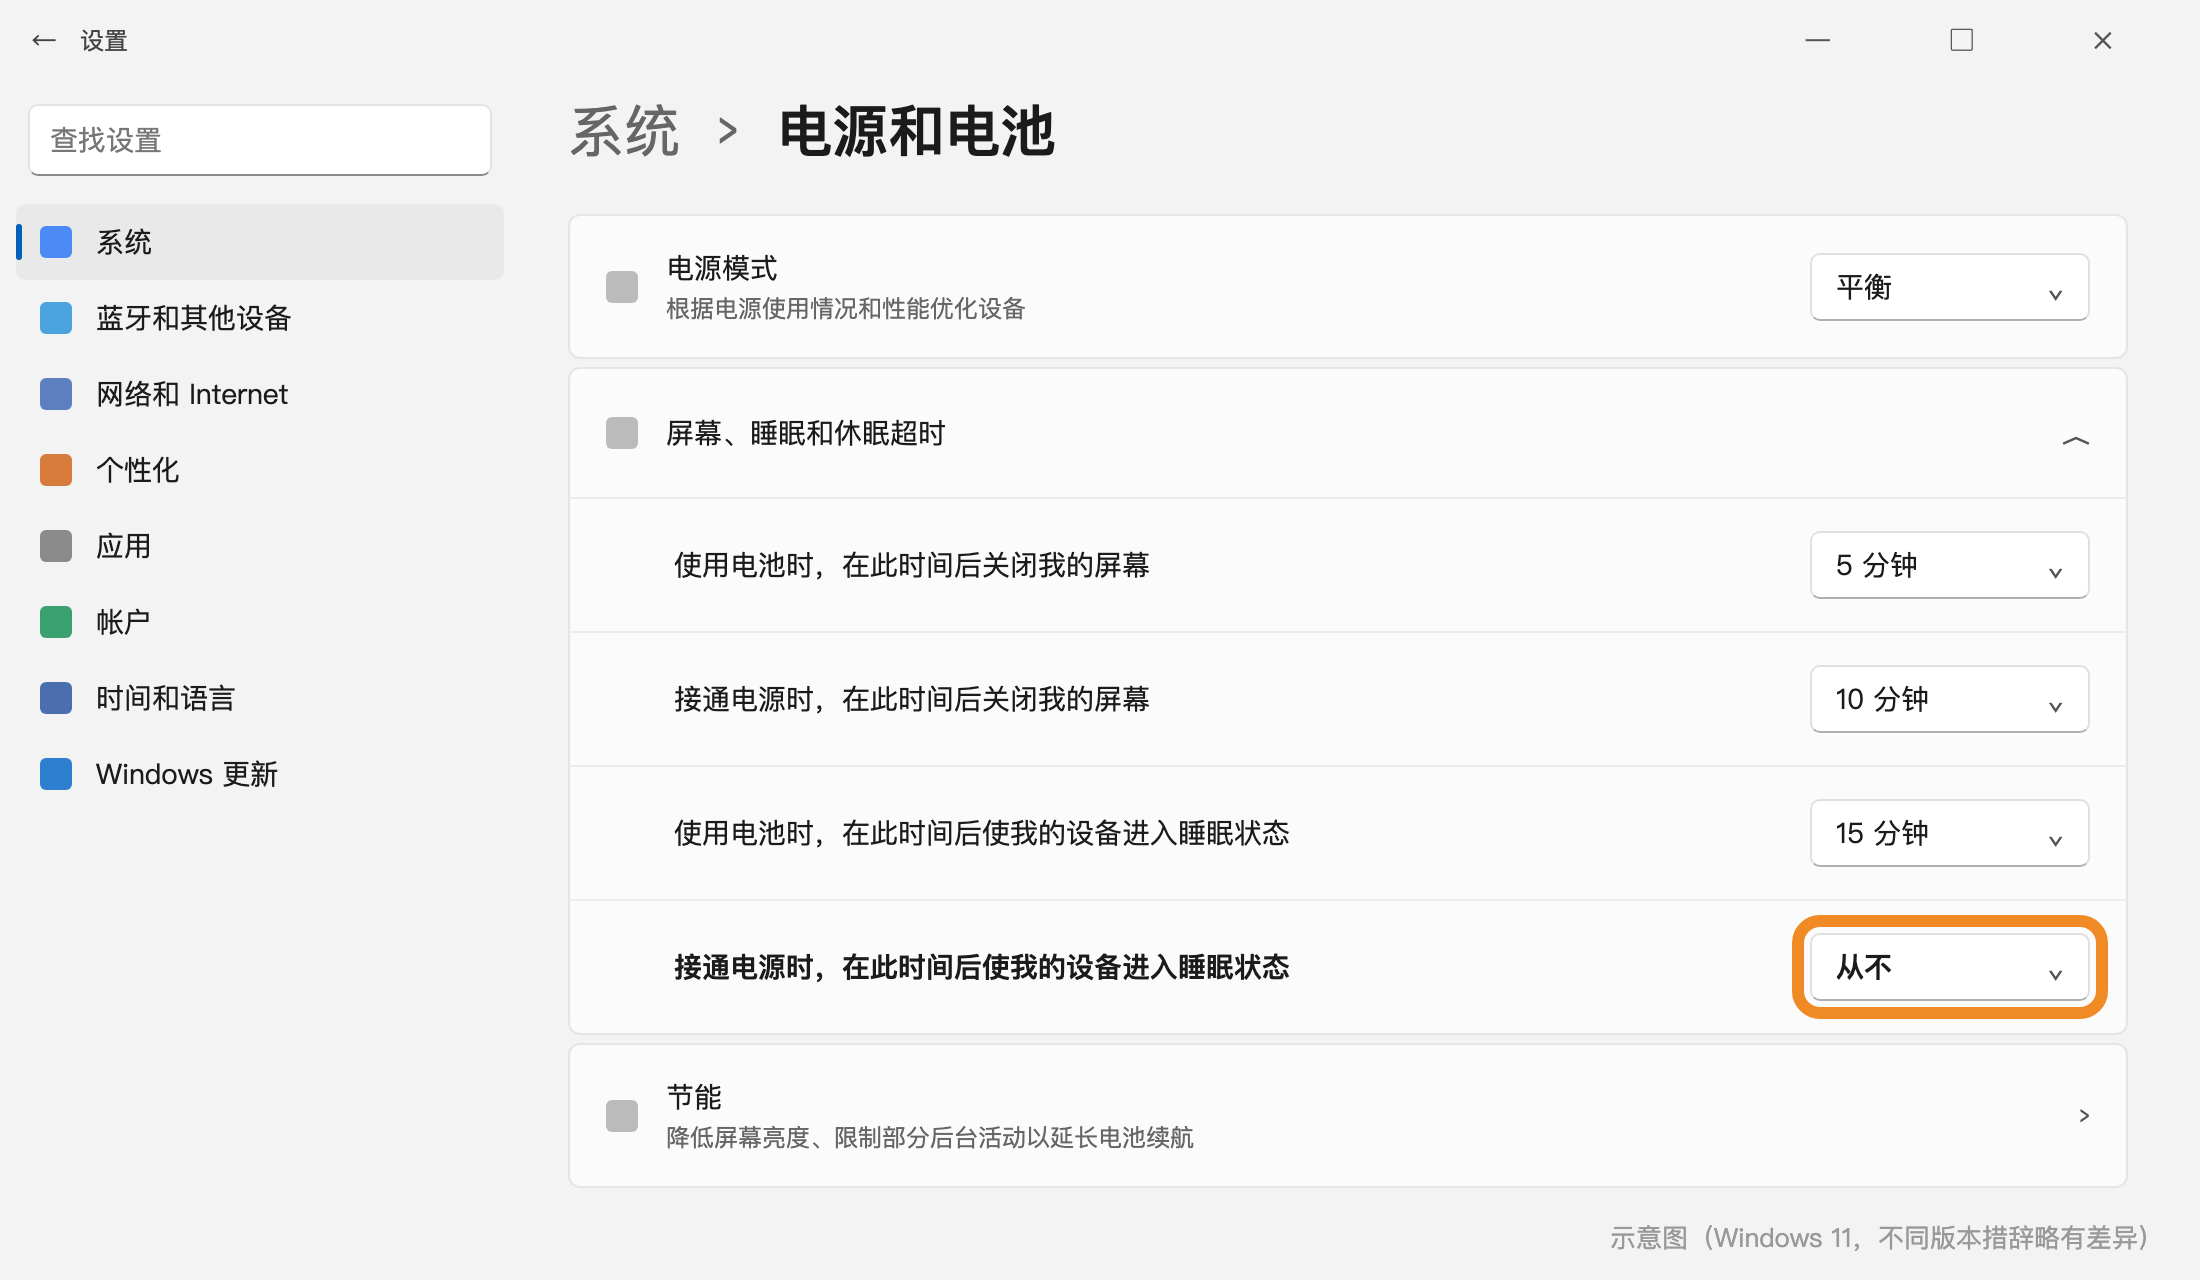Click label 使用电池时，在此时间后关闭我的屏幕
This screenshot has height=1280, width=2200.
click(x=912, y=565)
